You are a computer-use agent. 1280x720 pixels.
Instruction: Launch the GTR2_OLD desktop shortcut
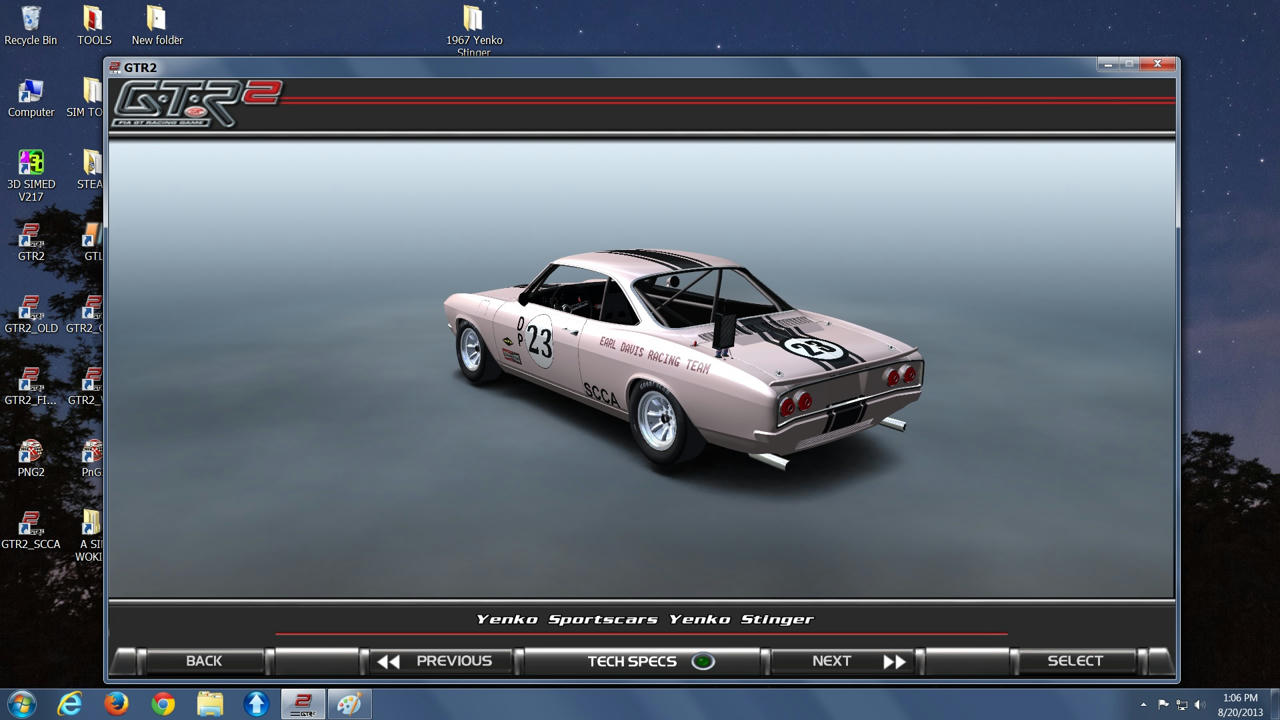(31, 314)
